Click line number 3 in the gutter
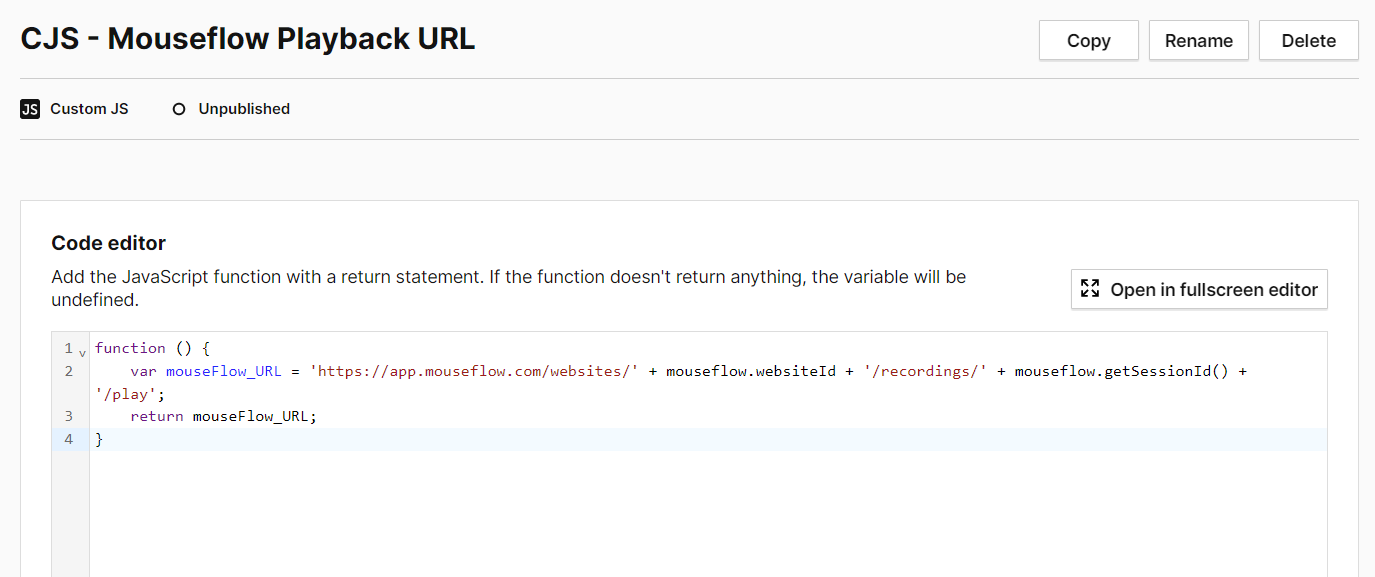This screenshot has height=577, width=1375. coord(68,416)
